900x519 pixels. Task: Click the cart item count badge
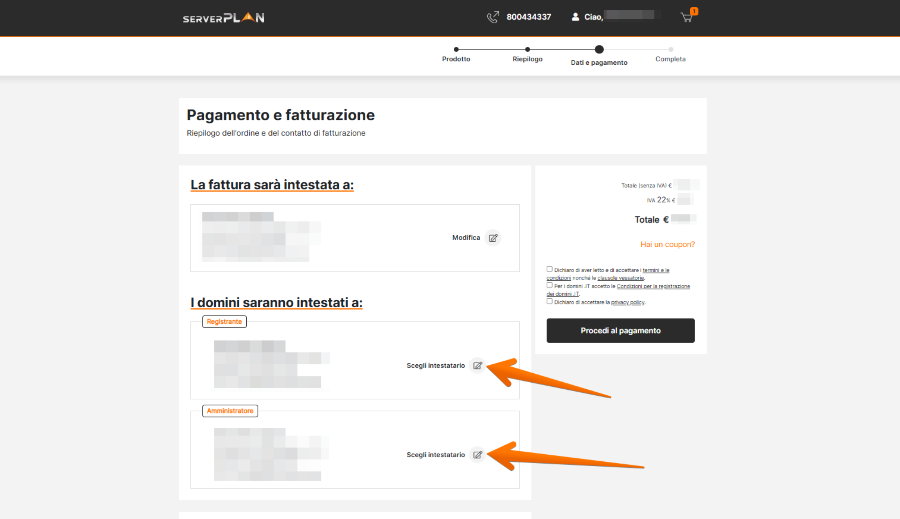(694, 11)
